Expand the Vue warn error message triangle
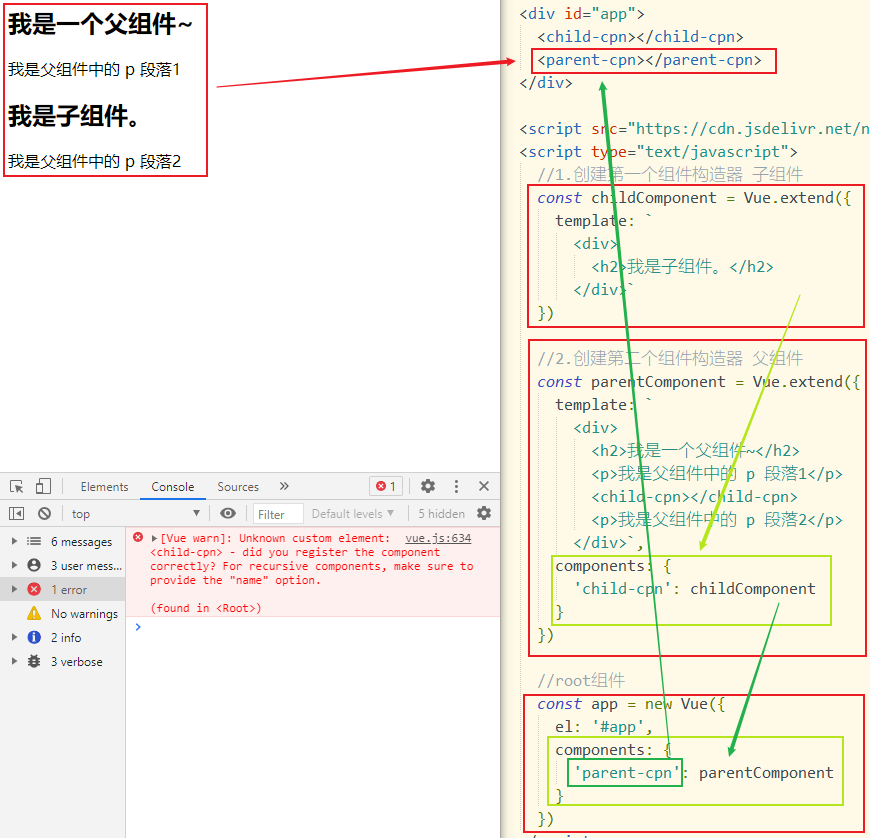This screenshot has width=870, height=838. (154, 538)
